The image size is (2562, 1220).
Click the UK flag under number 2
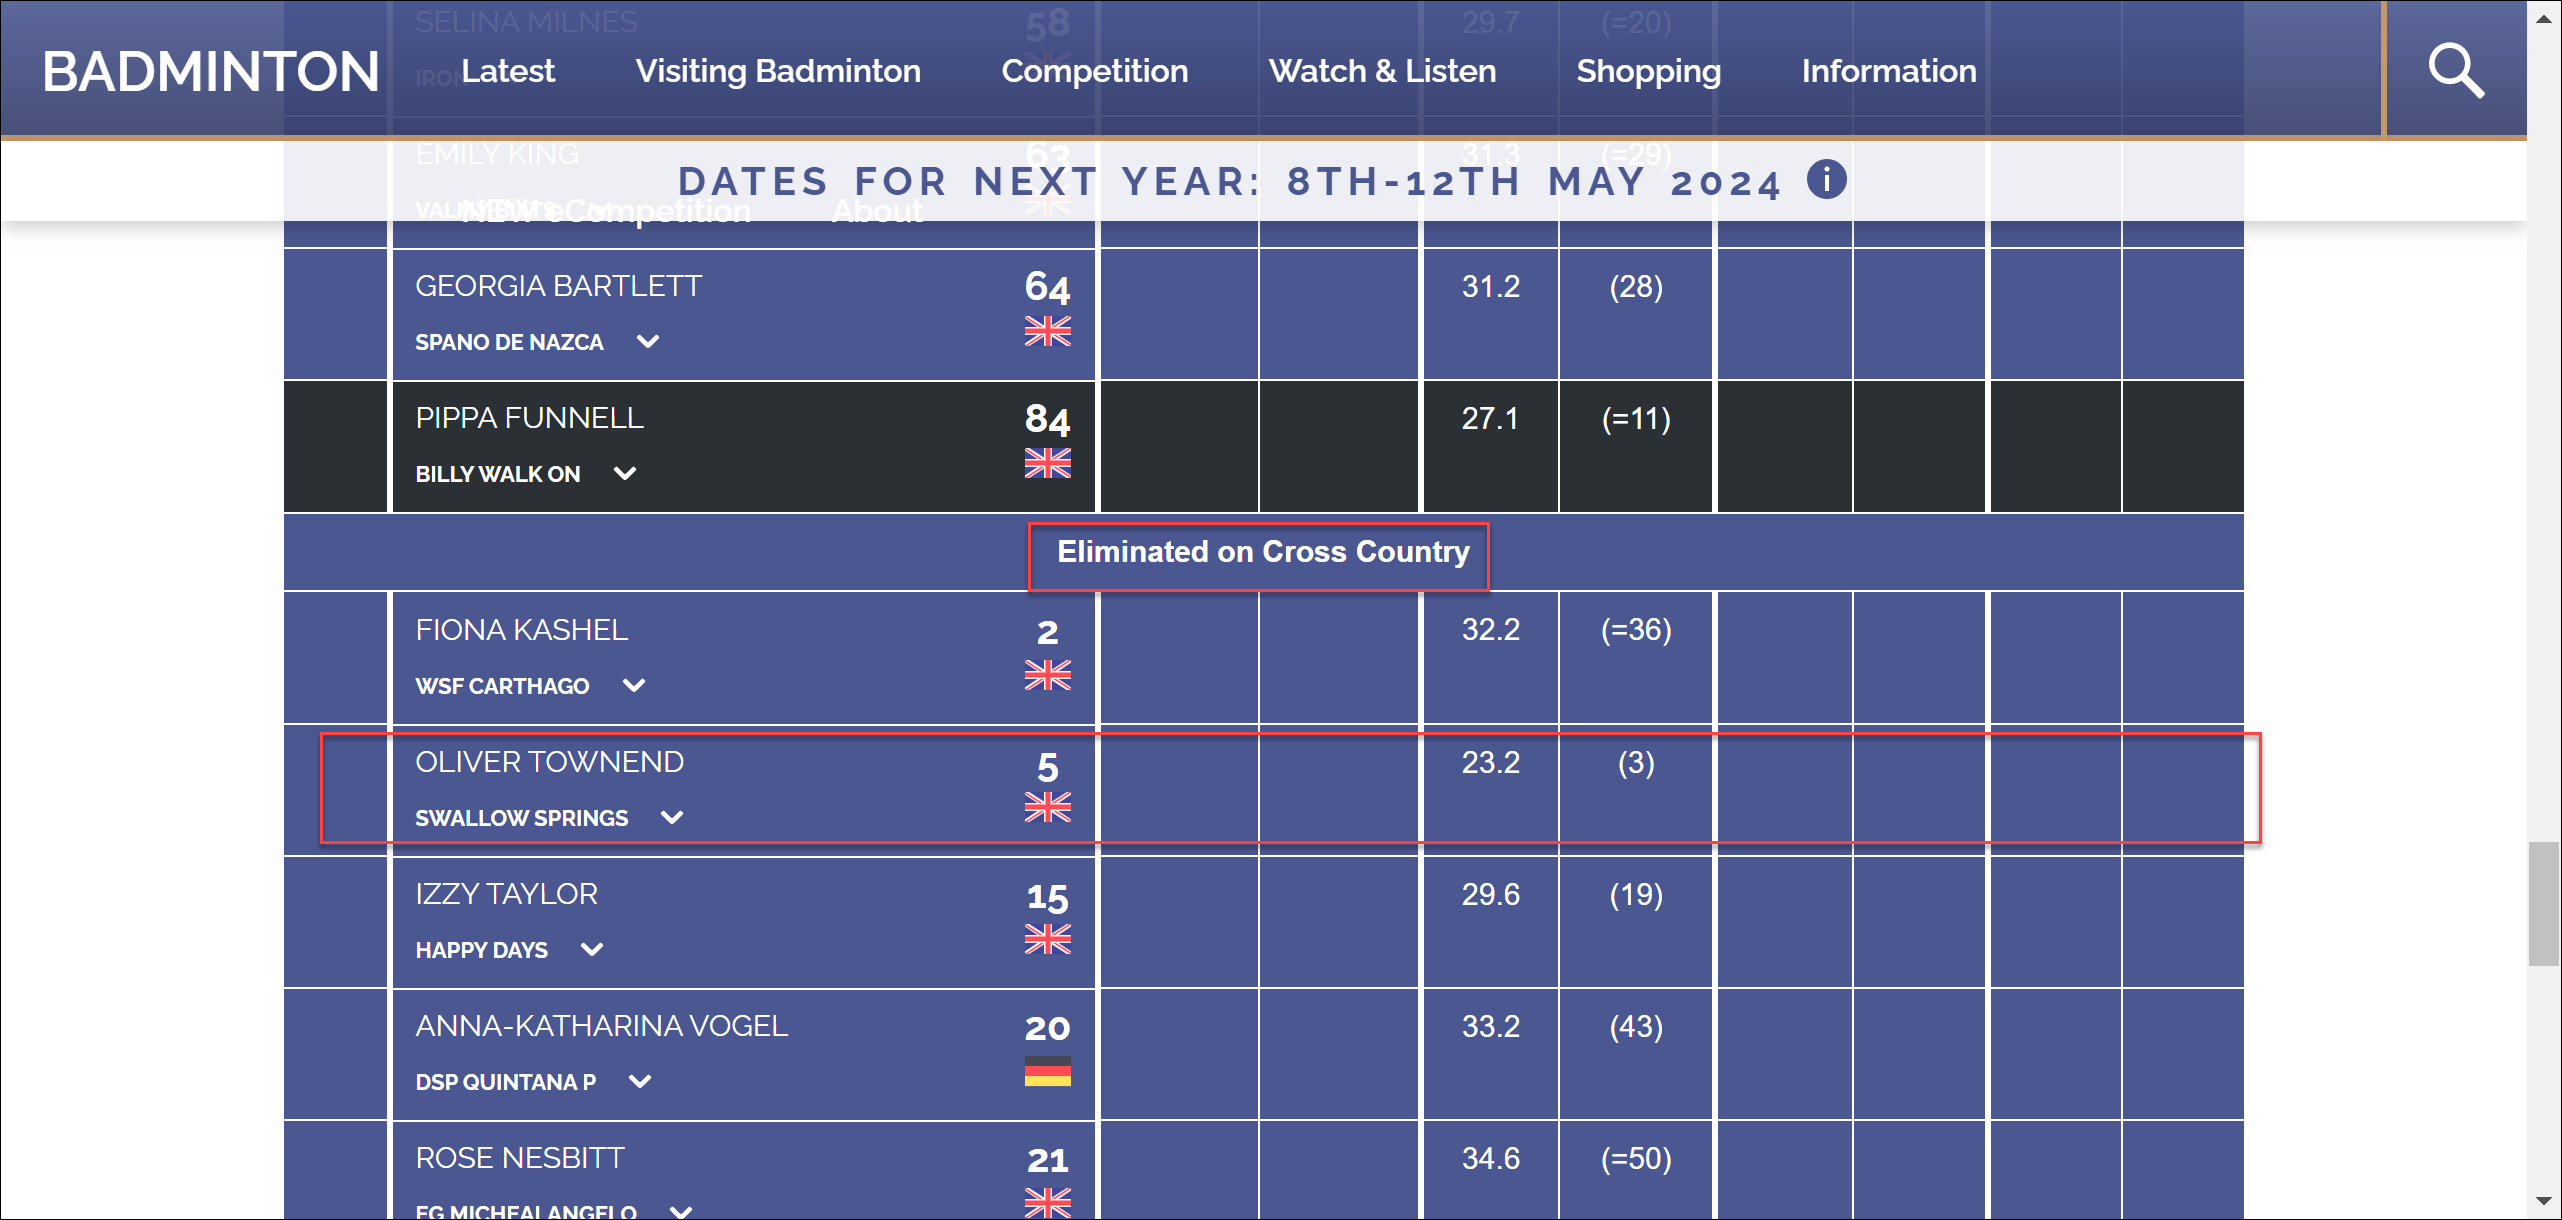pyautogui.click(x=1047, y=675)
